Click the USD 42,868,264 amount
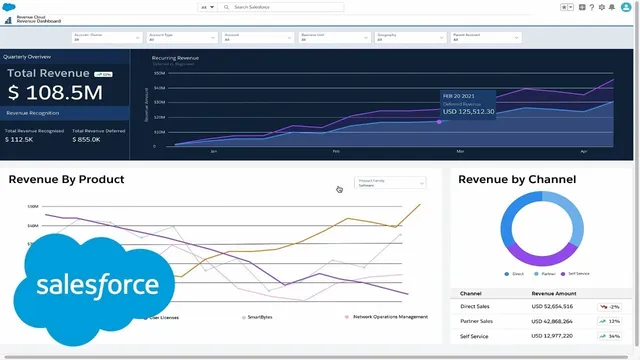The height and width of the screenshot is (360, 640). (552, 321)
